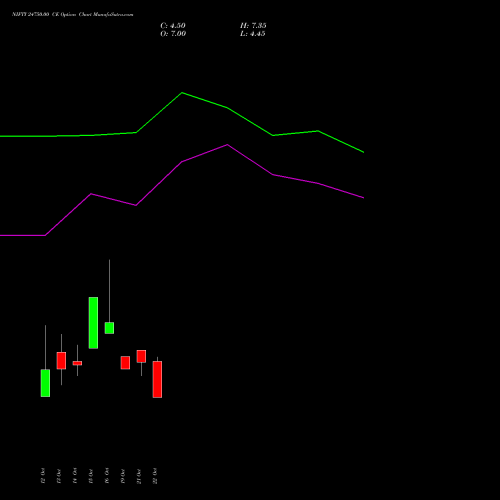Click the 15 Oct date label

(91, 476)
